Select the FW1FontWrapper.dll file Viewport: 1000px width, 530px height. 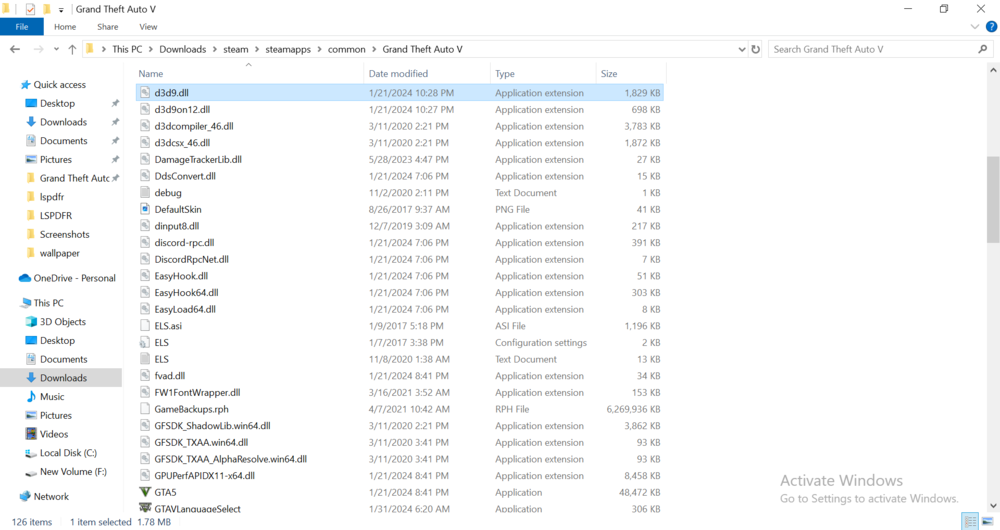click(197, 392)
